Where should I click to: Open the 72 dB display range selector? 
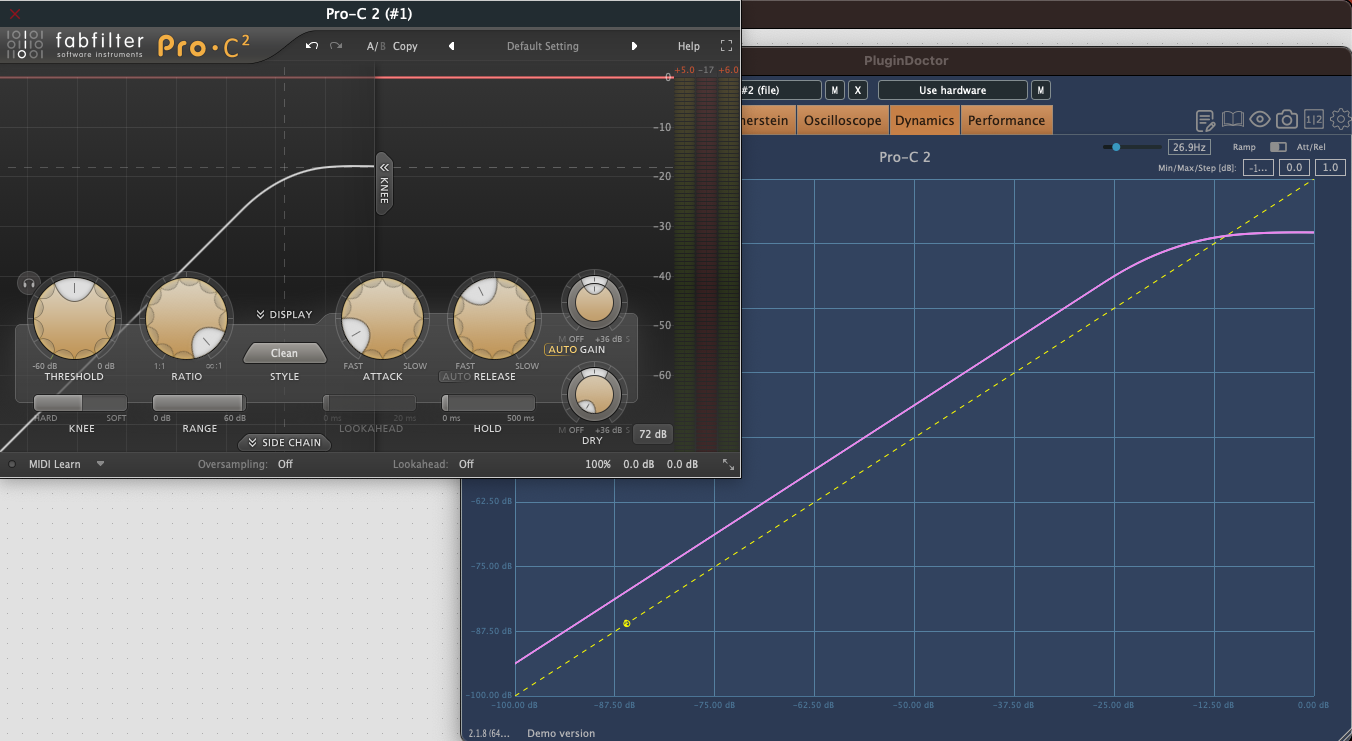(653, 434)
